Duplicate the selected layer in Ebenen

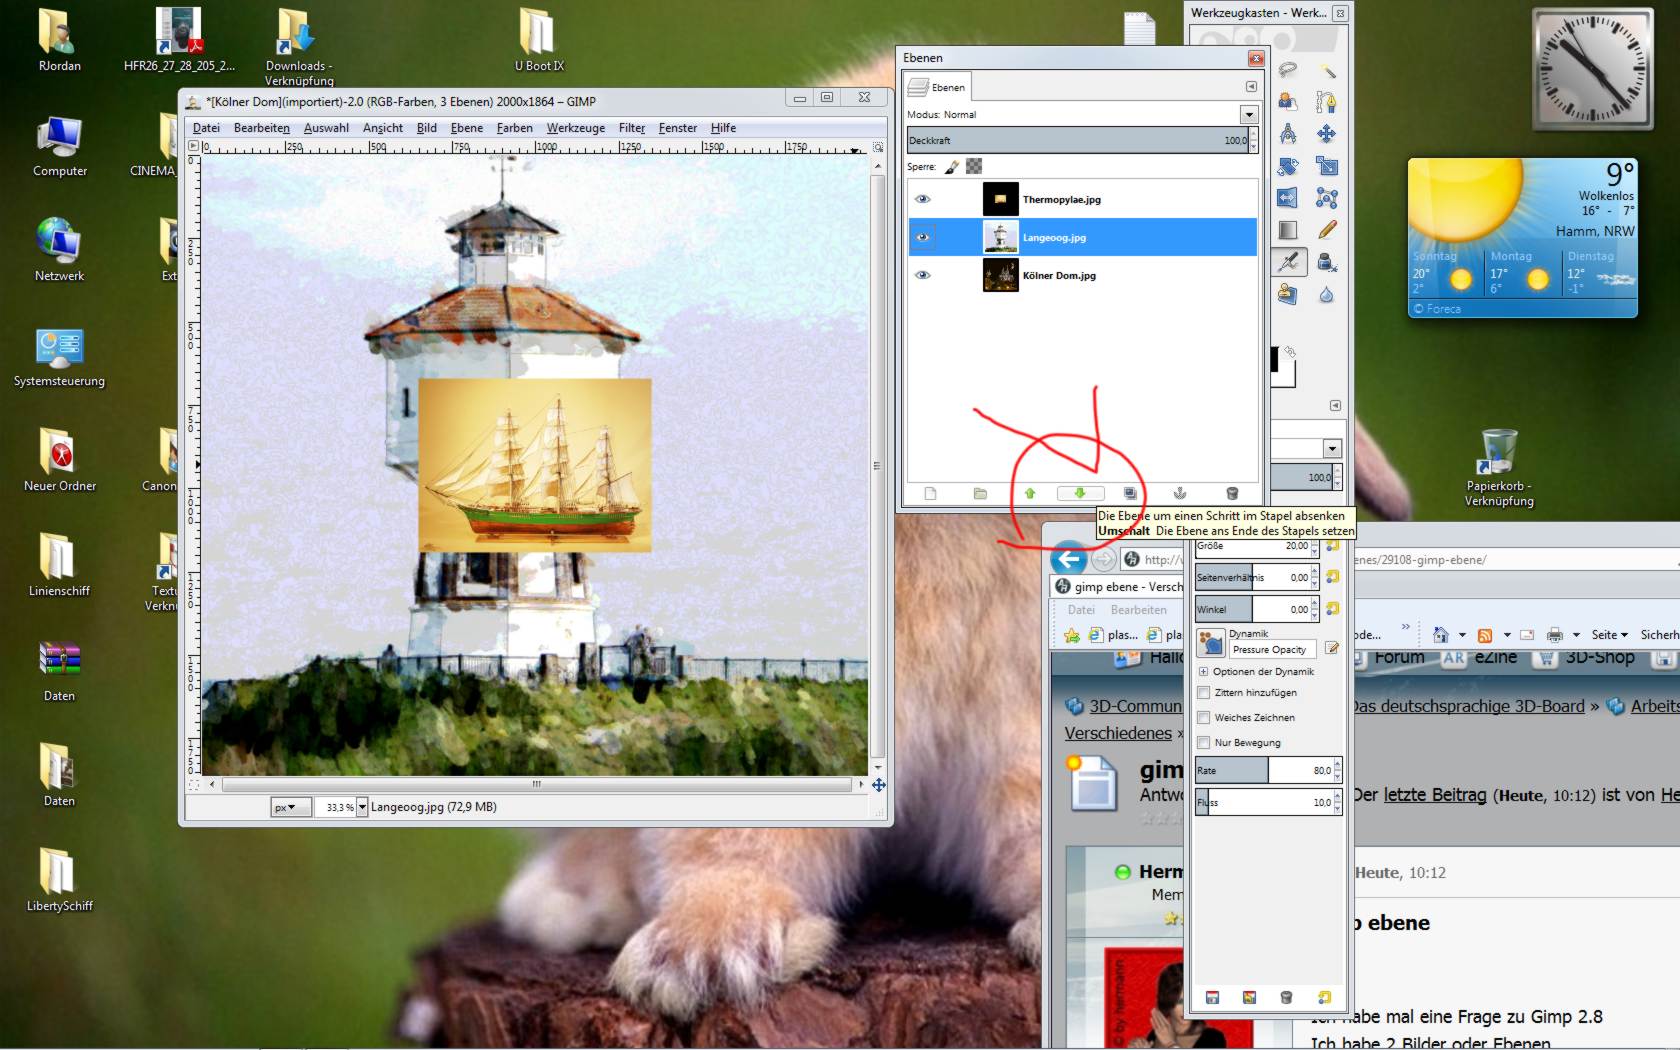click(x=1130, y=494)
